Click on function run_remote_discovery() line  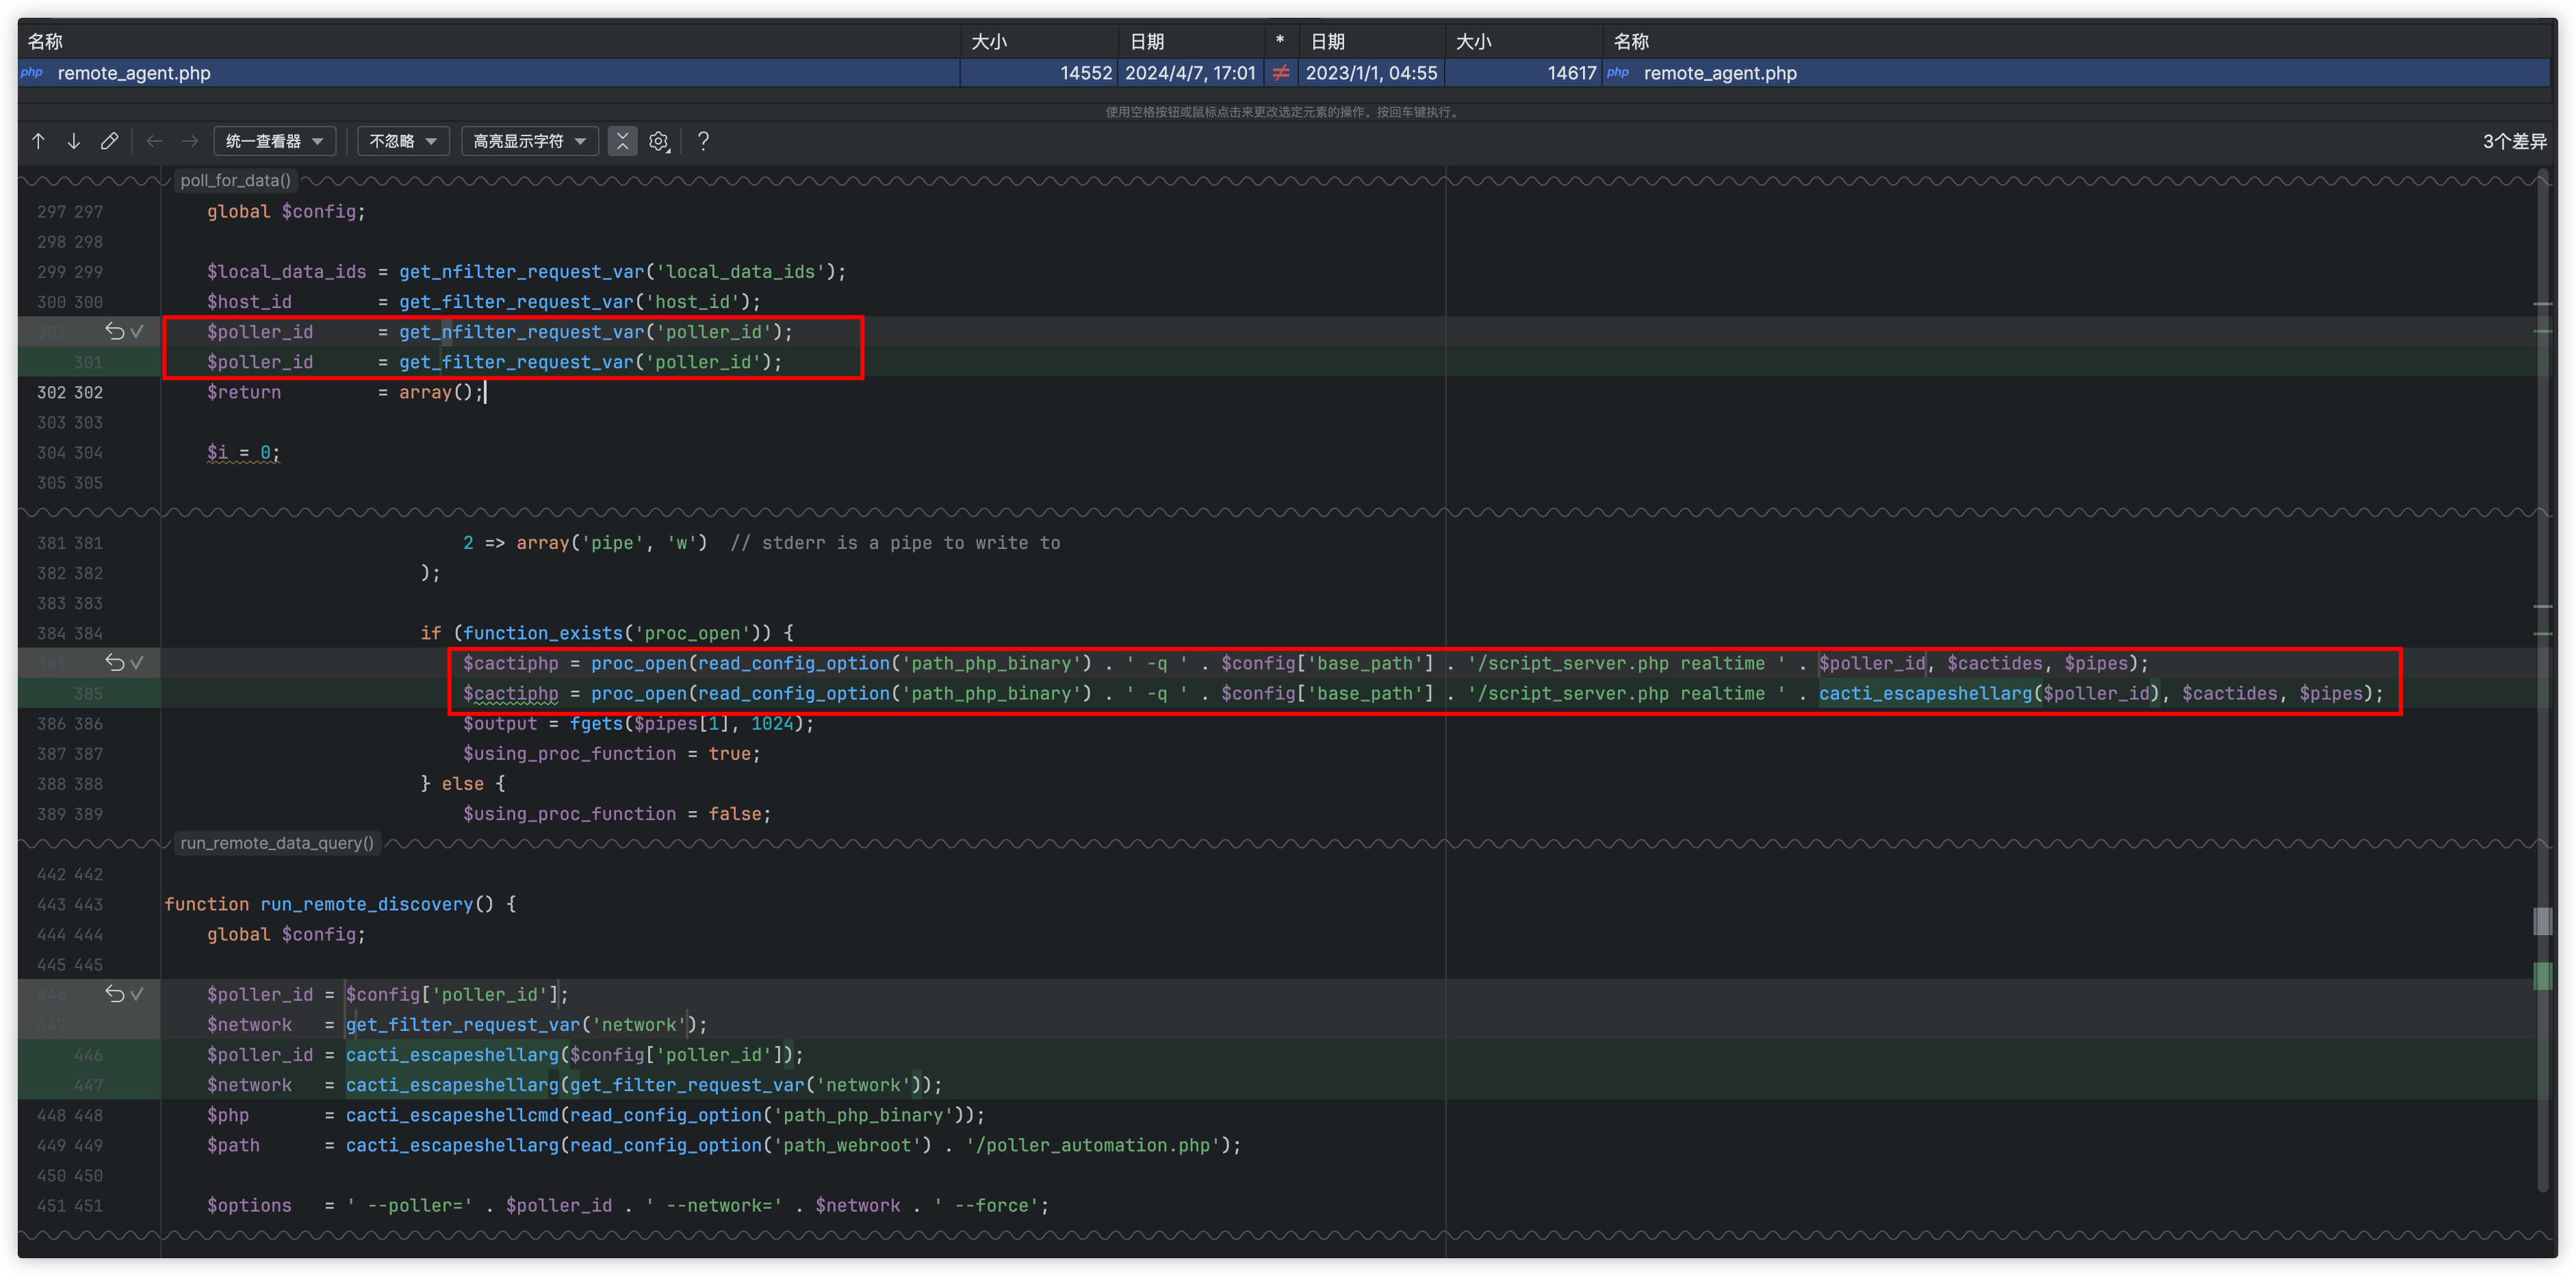pyautogui.click(x=340, y=904)
